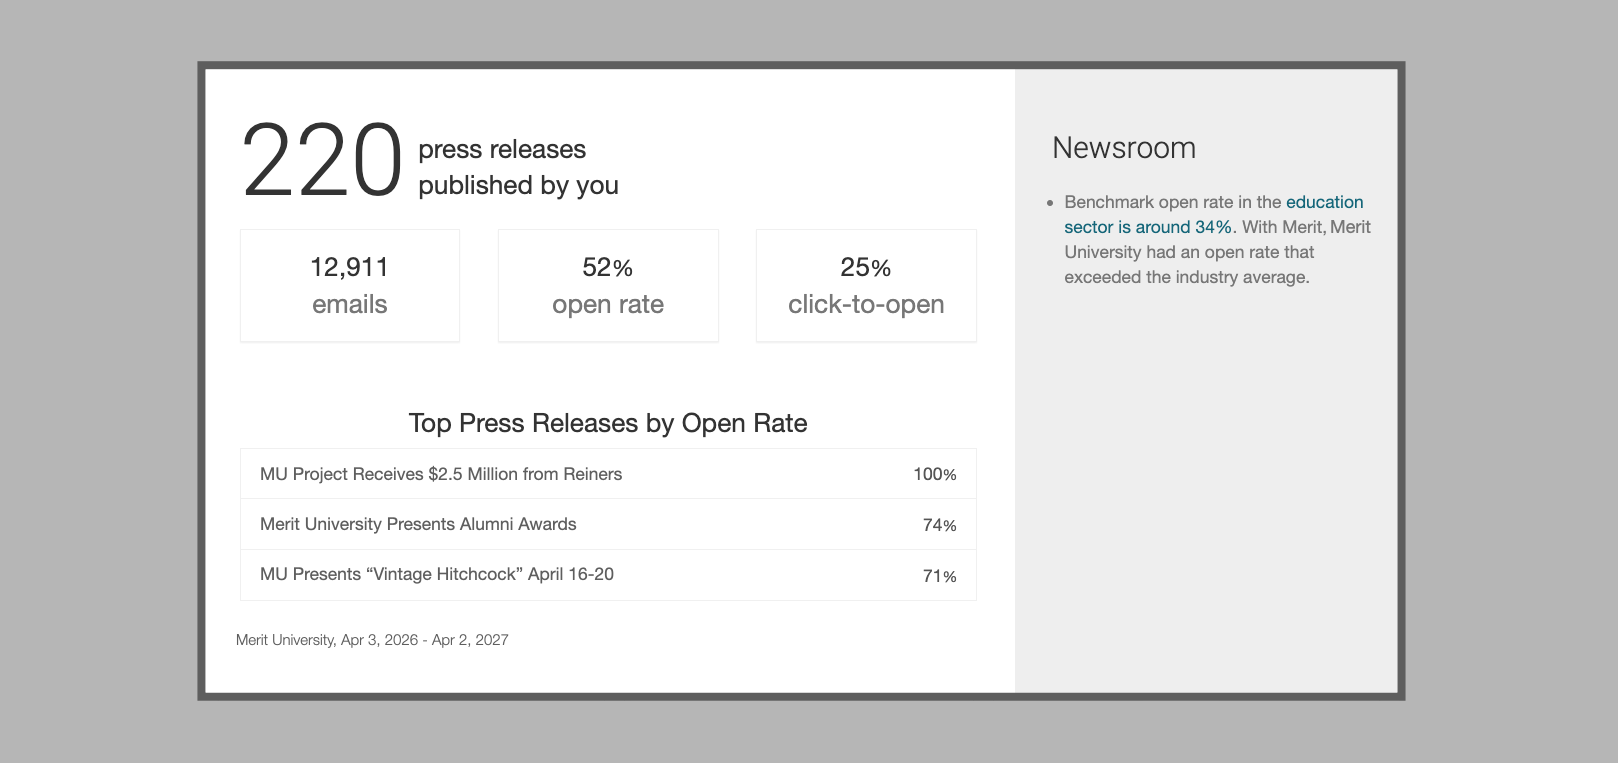Viewport: 1618px width, 763px height.
Task: Click the Newsroom heading
Action: [1124, 148]
